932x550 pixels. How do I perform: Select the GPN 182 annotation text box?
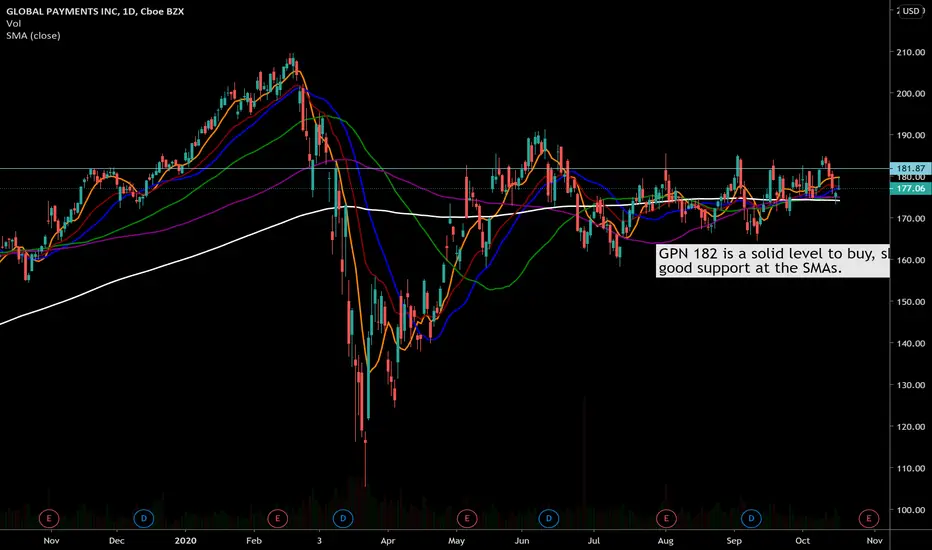(x=773, y=261)
